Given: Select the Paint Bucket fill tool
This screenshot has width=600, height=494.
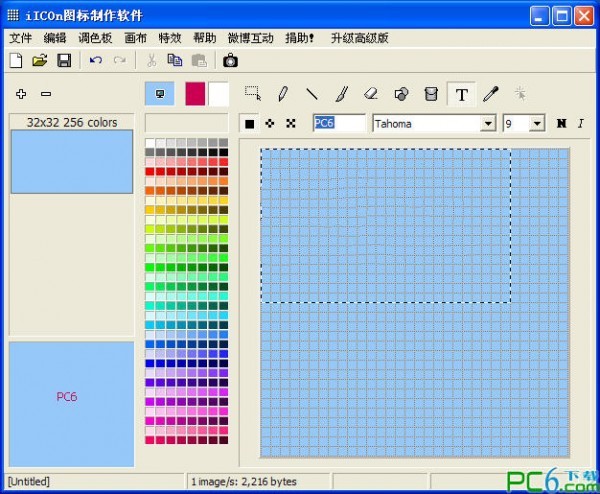Looking at the screenshot, I should (x=431, y=94).
